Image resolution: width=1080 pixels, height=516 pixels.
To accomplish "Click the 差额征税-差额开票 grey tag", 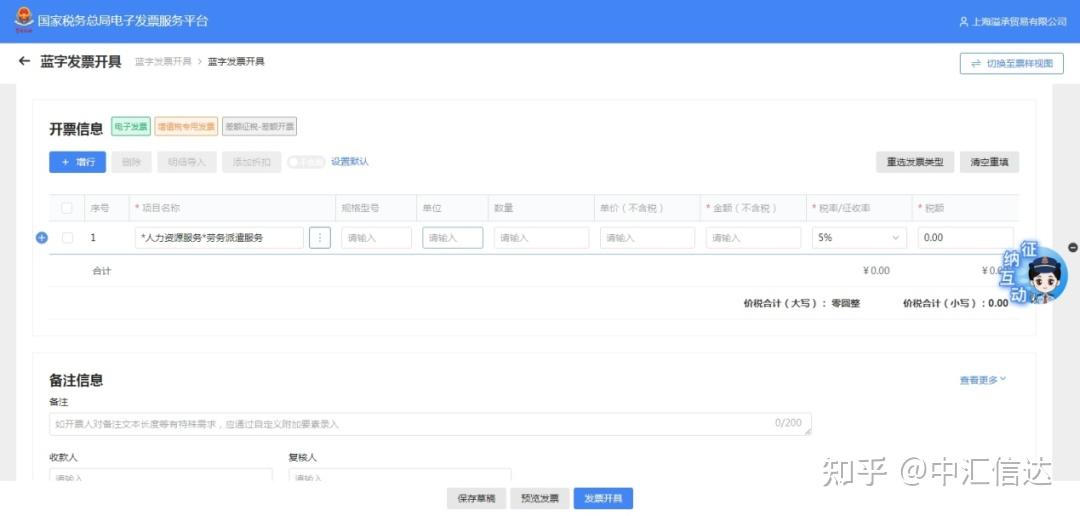I will pos(260,127).
